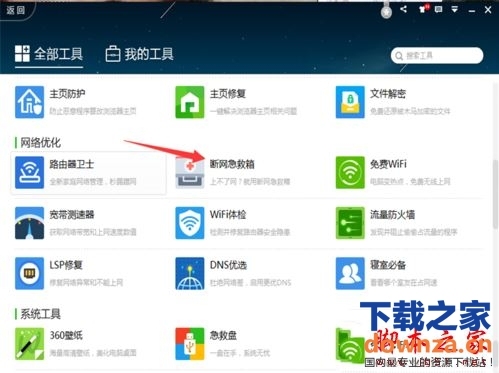Viewport: 499px width, 373px height.
Task: Open the 主页修复 green house icon
Action: [x=190, y=102]
